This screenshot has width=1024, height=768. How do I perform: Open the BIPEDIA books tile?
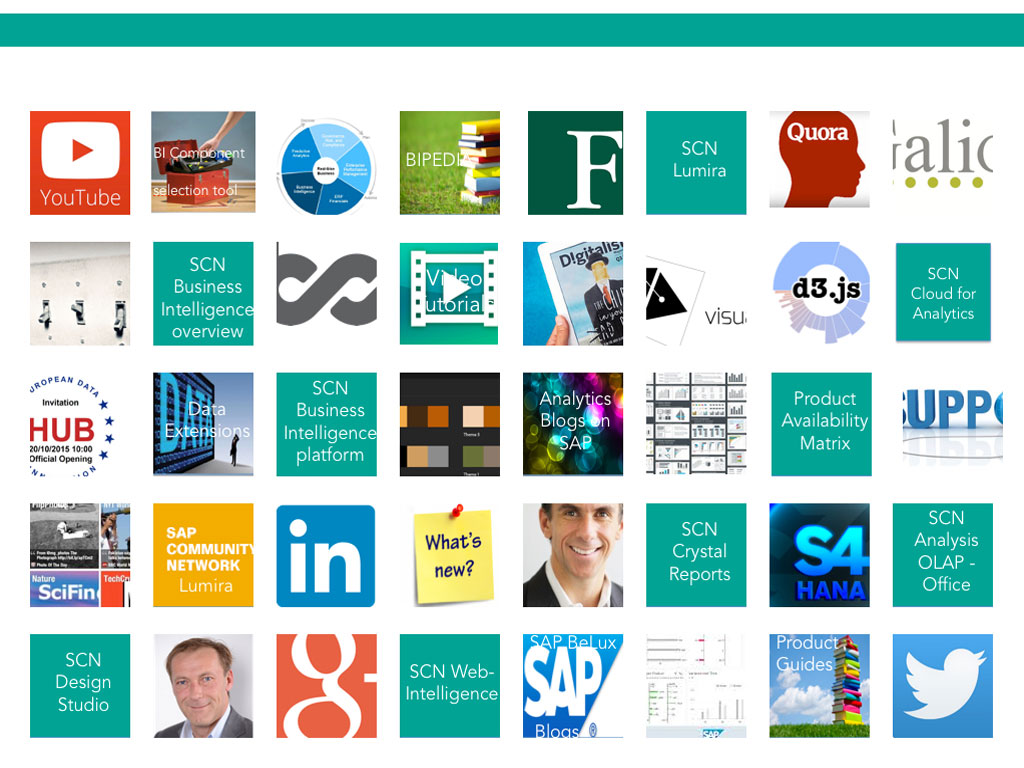tap(450, 163)
